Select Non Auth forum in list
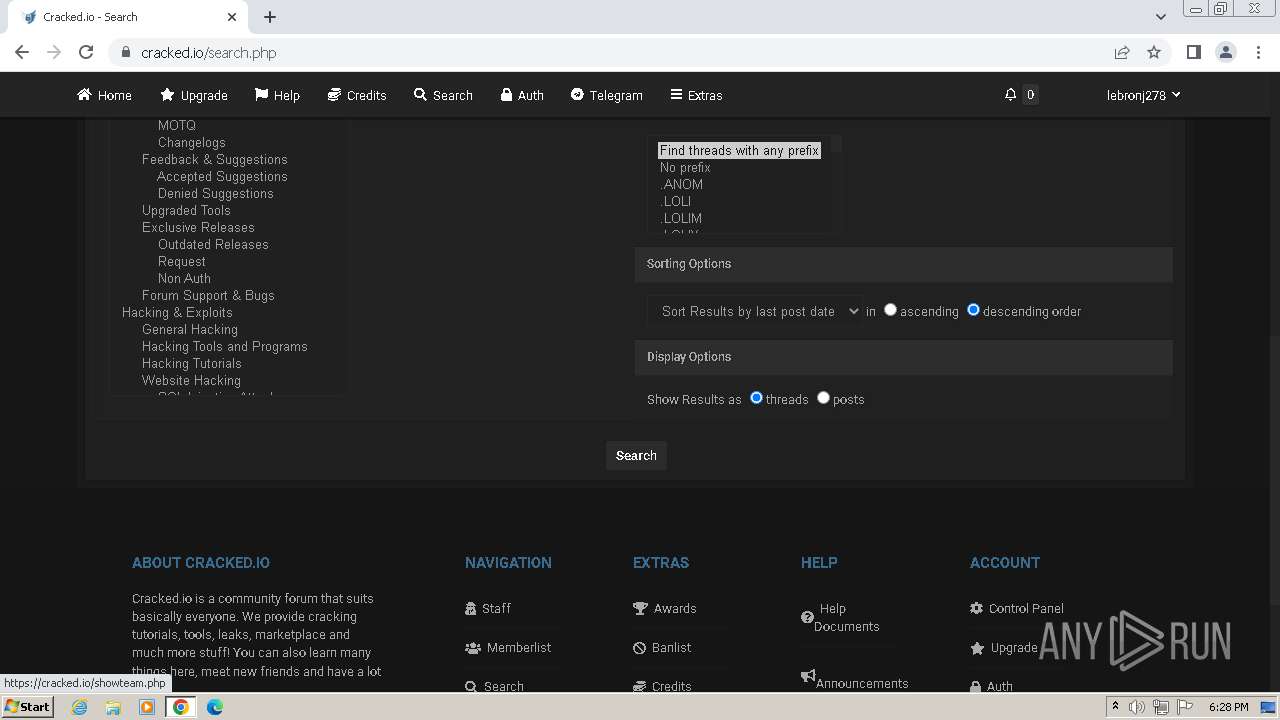Screen dimensions: 1280x720 point(184,278)
